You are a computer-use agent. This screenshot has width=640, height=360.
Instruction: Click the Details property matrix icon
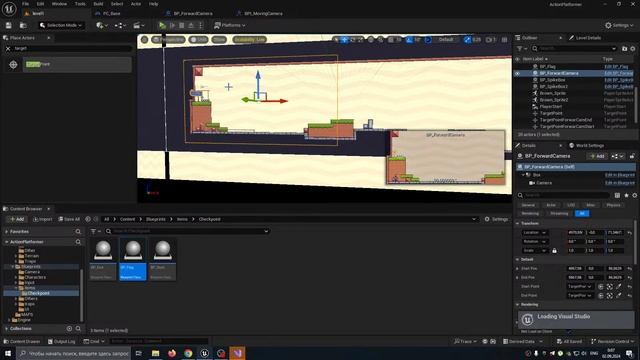pos(618,196)
